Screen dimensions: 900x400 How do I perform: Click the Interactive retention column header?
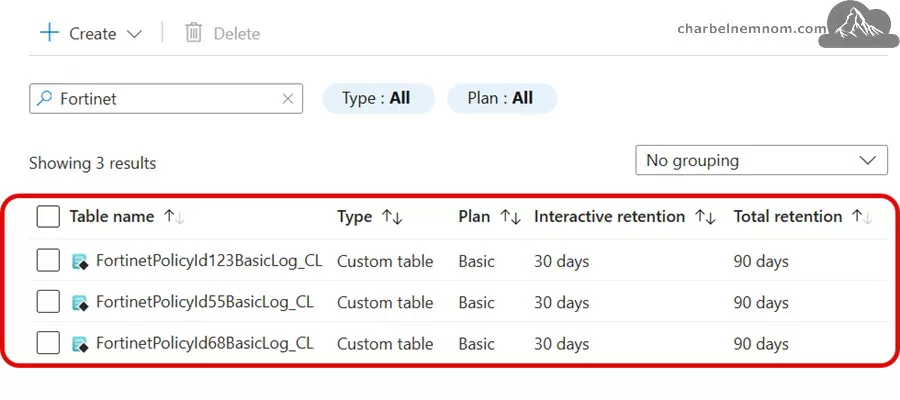point(610,216)
